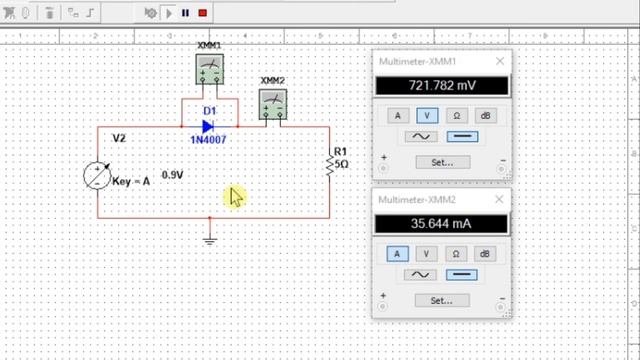
Task: Click the trash can delete toolbar icon
Action: [x=49, y=13]
